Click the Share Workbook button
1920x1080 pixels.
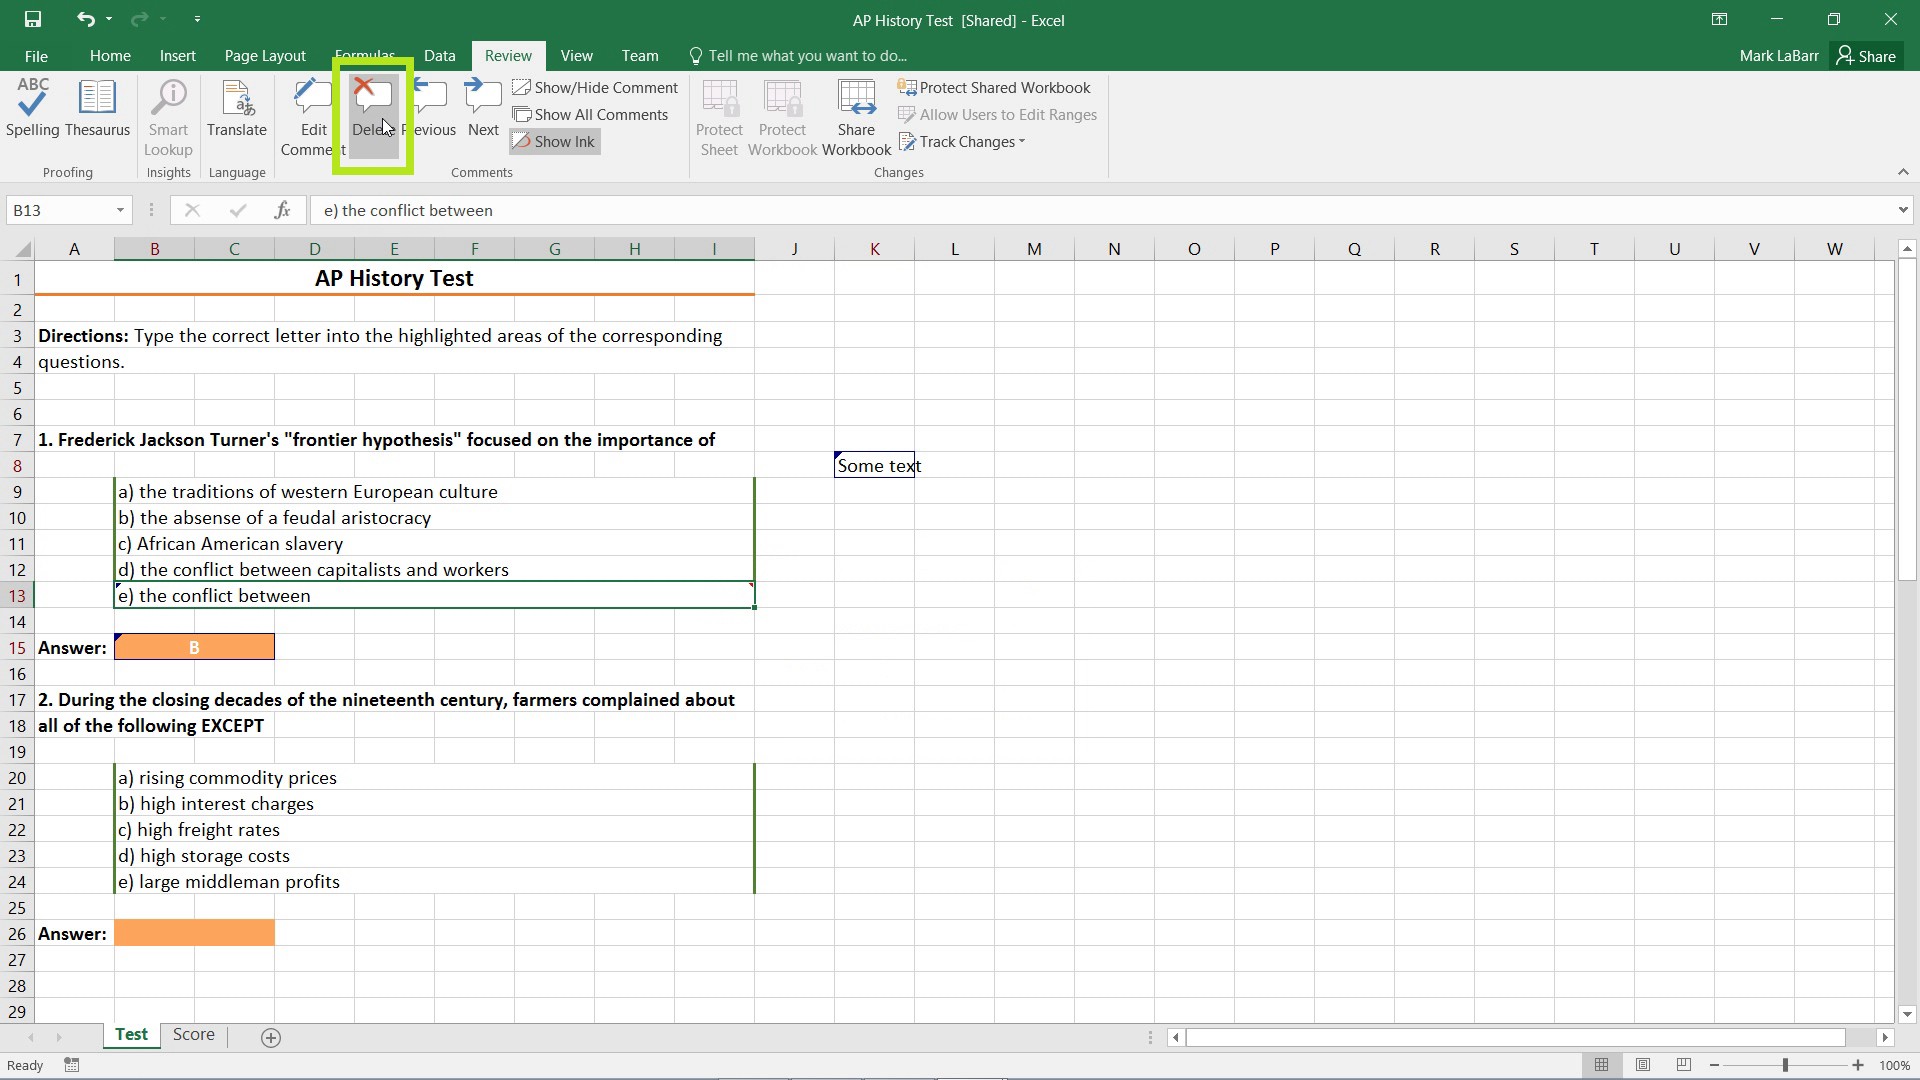856,117
